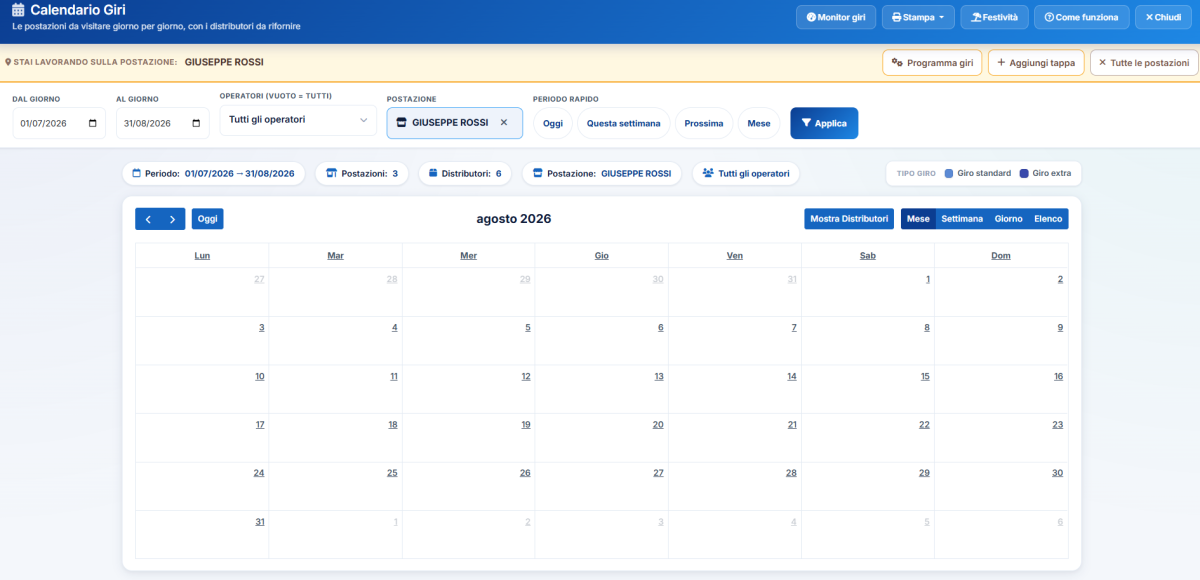This screenshot has width=1200, height=580.
Task: Open the Stampa print dropdown
Action: tap(918, 17)
